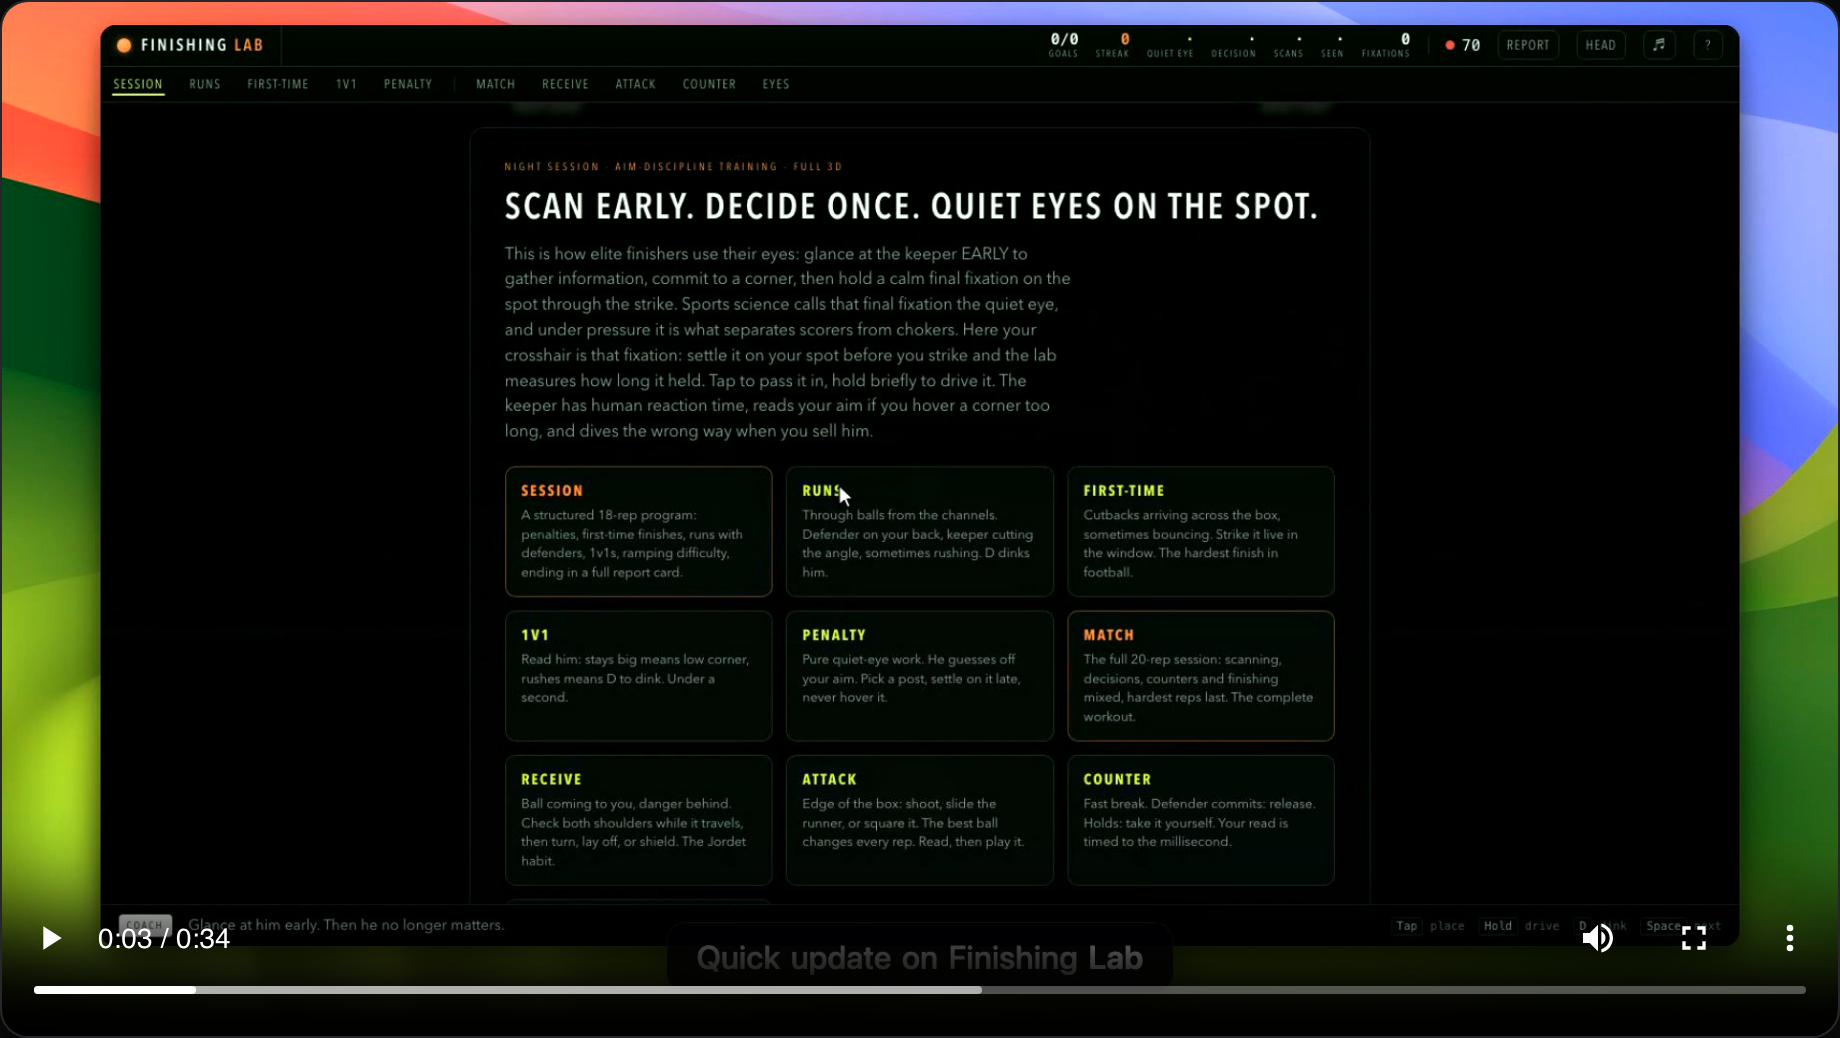Toggle the music note sound button

click(1659, 45)
